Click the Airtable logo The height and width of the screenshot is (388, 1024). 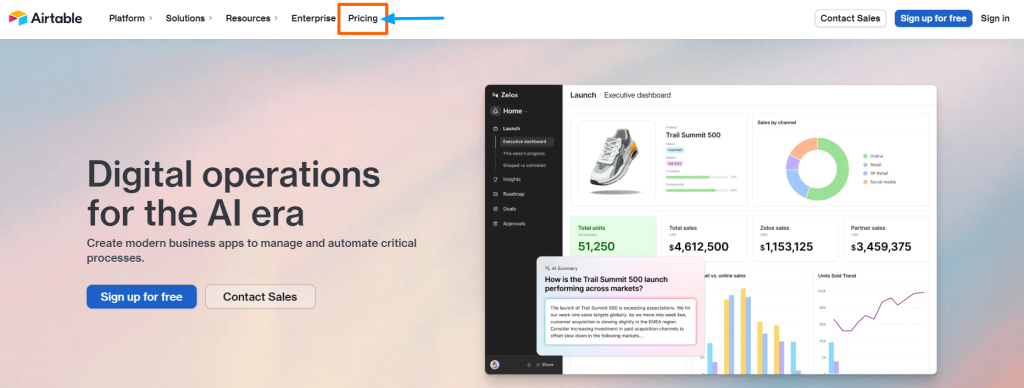pos(46,18)
